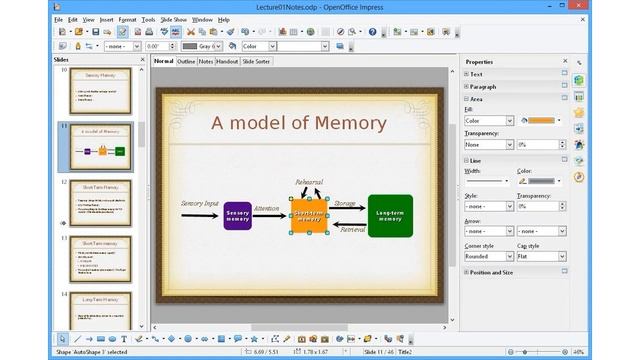This screenshot has width=640, height=360.
Task: Click the Print icon in toolbar
Action: click(x=149, y=32)
